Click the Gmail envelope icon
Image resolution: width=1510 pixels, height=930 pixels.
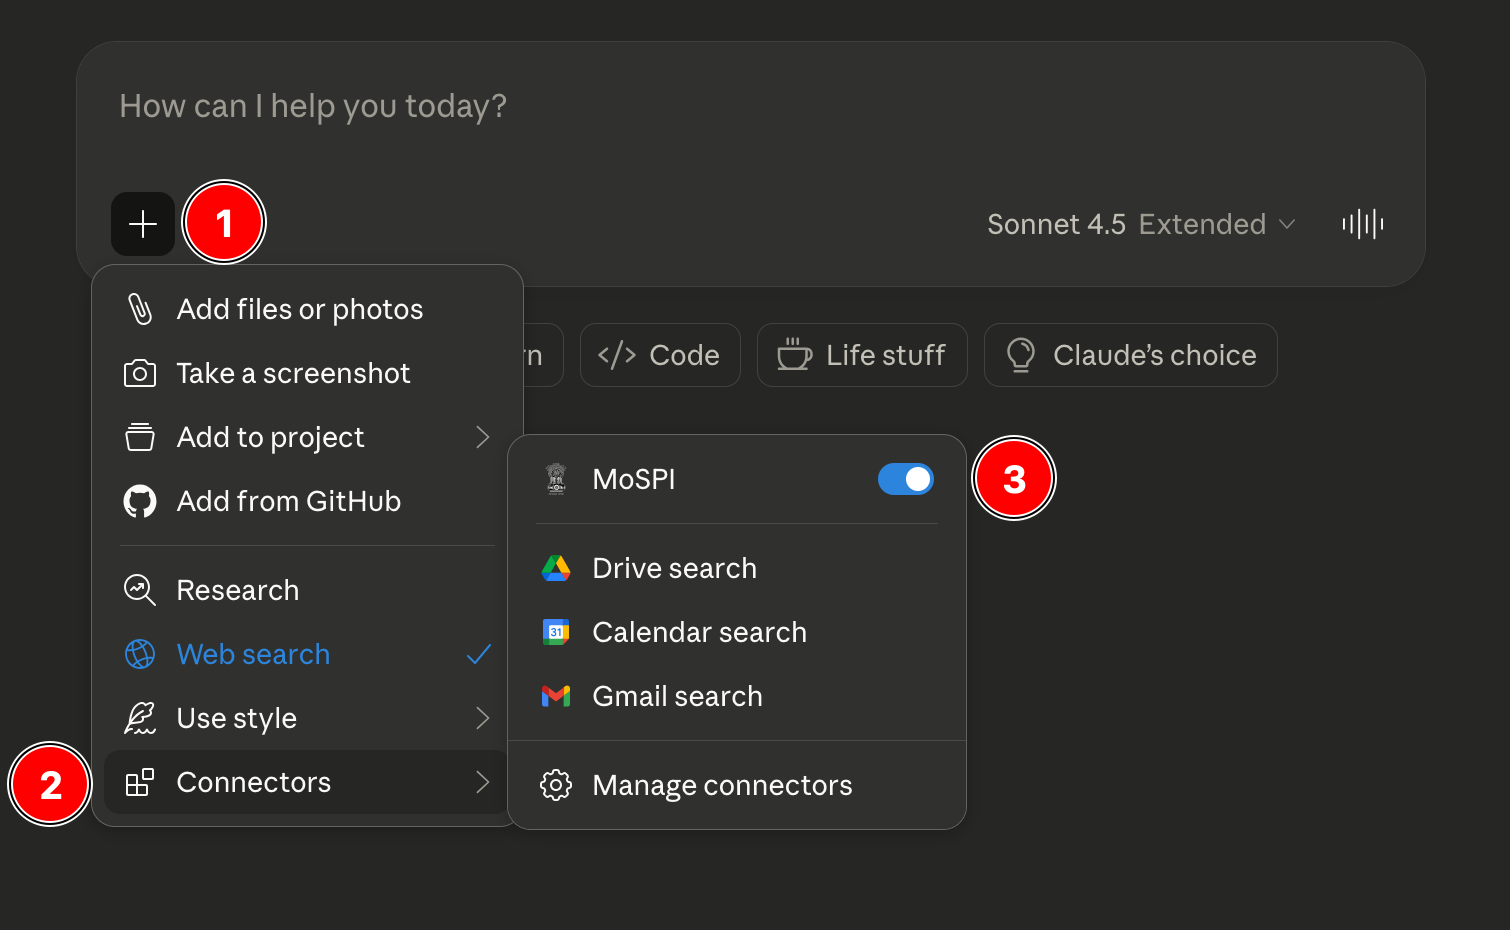556,697
